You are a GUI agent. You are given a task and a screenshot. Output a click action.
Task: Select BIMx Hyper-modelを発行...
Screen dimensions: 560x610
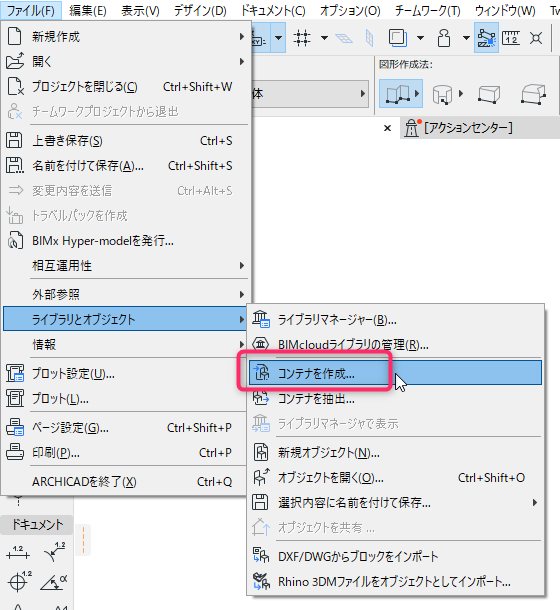(126, 241)
